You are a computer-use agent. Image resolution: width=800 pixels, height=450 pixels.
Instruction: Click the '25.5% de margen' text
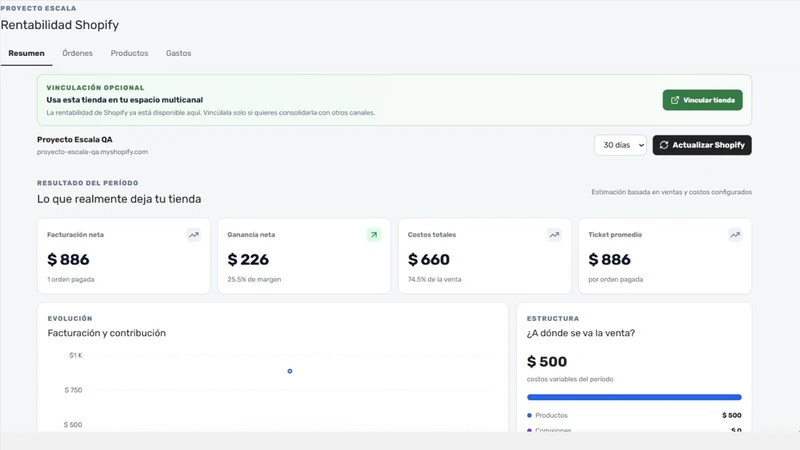click(x=254, y=280)
